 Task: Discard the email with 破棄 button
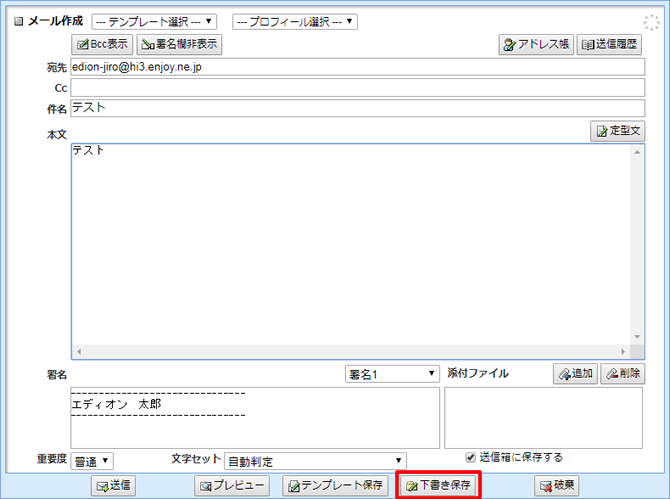coord(557,485)
